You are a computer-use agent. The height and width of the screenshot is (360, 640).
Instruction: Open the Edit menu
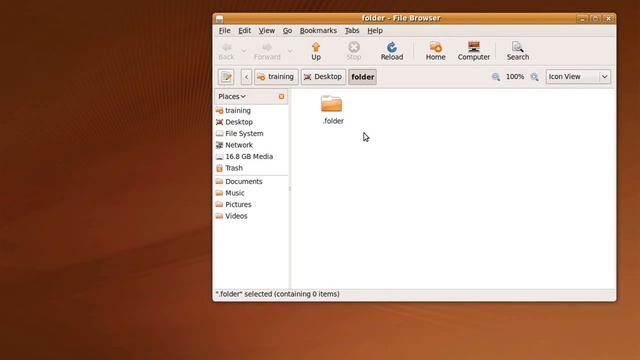244,31
